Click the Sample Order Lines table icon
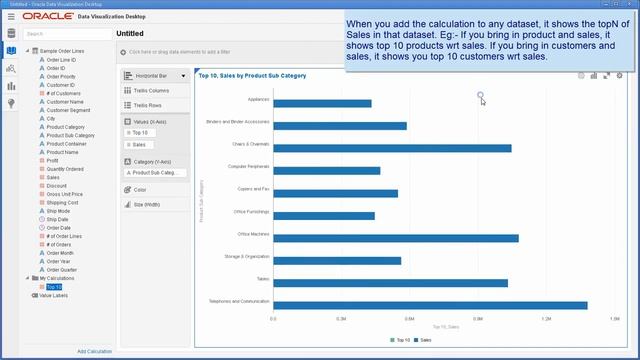This screenshot has height=360, width=640. pos(35,51)
